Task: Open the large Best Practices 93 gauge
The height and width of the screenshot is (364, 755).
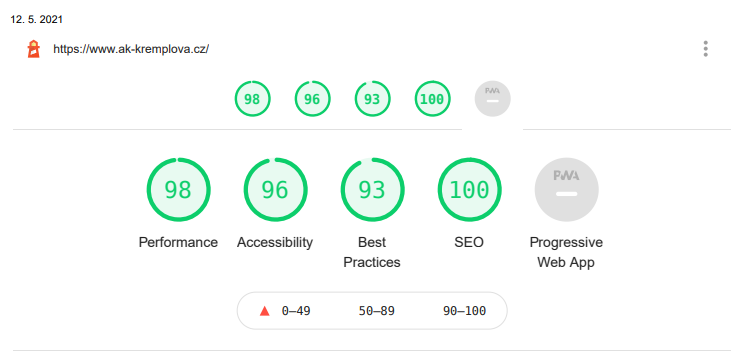Action: [x=372, y=190]
